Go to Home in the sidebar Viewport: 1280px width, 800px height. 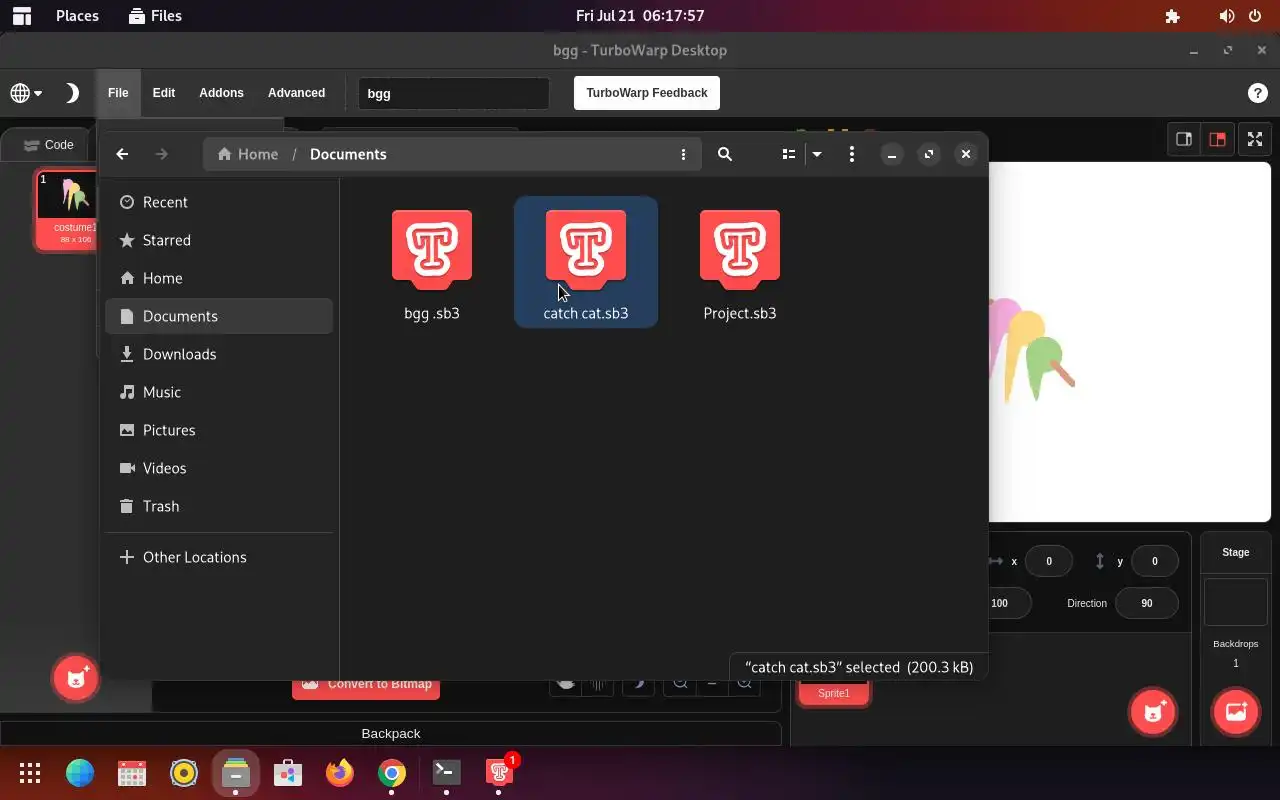click(x=219, y=278)
